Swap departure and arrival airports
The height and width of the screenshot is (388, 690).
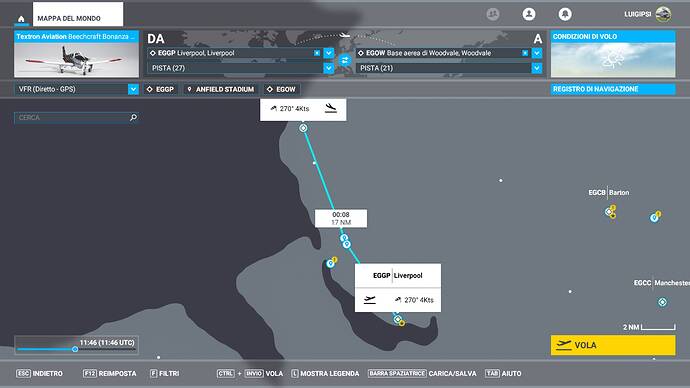[345, 60]
